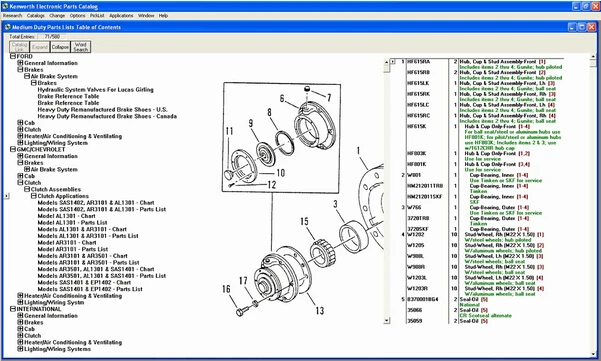Expand GMC Air Brake System node
Viewport: 601px width, 361px height.
[27, 169]
